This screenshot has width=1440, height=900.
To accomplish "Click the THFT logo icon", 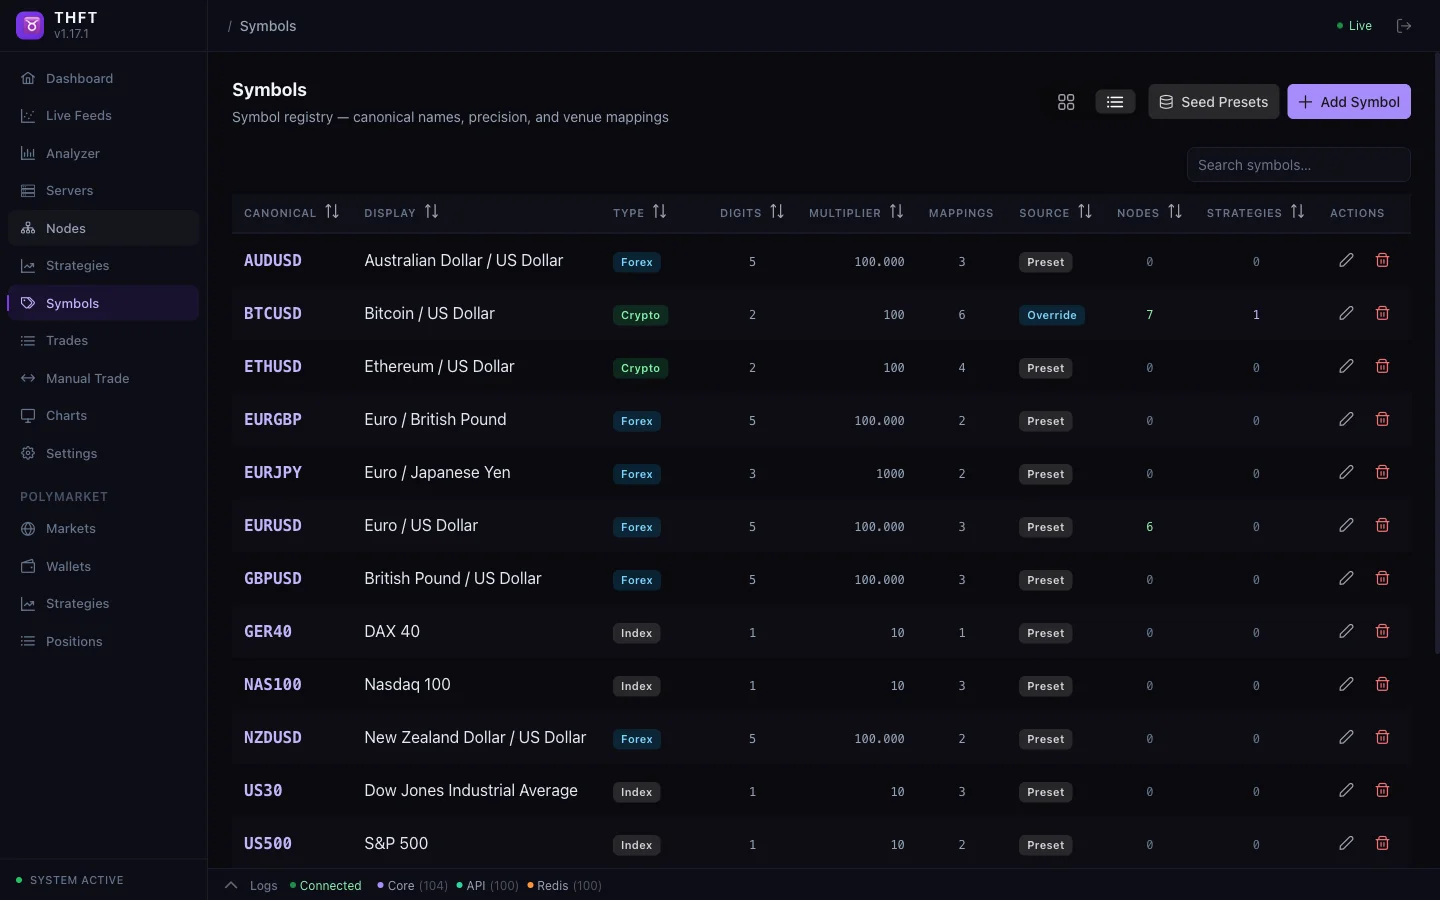I will [x=30, y=25].
